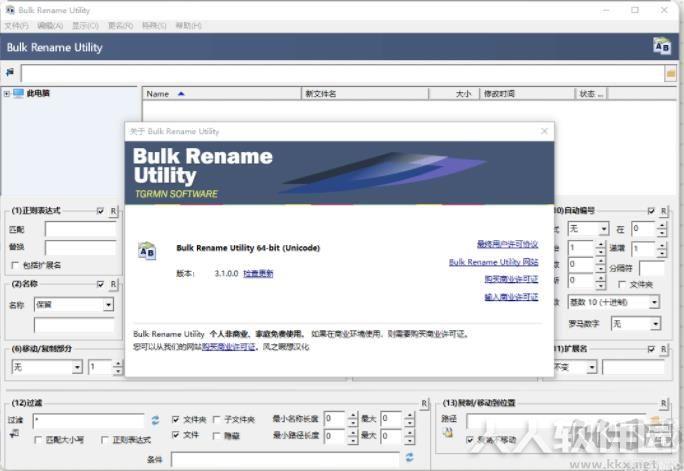Screen dimensions: 684x471
Task: Open the 显示(O) menu
Action: (86, 26)
